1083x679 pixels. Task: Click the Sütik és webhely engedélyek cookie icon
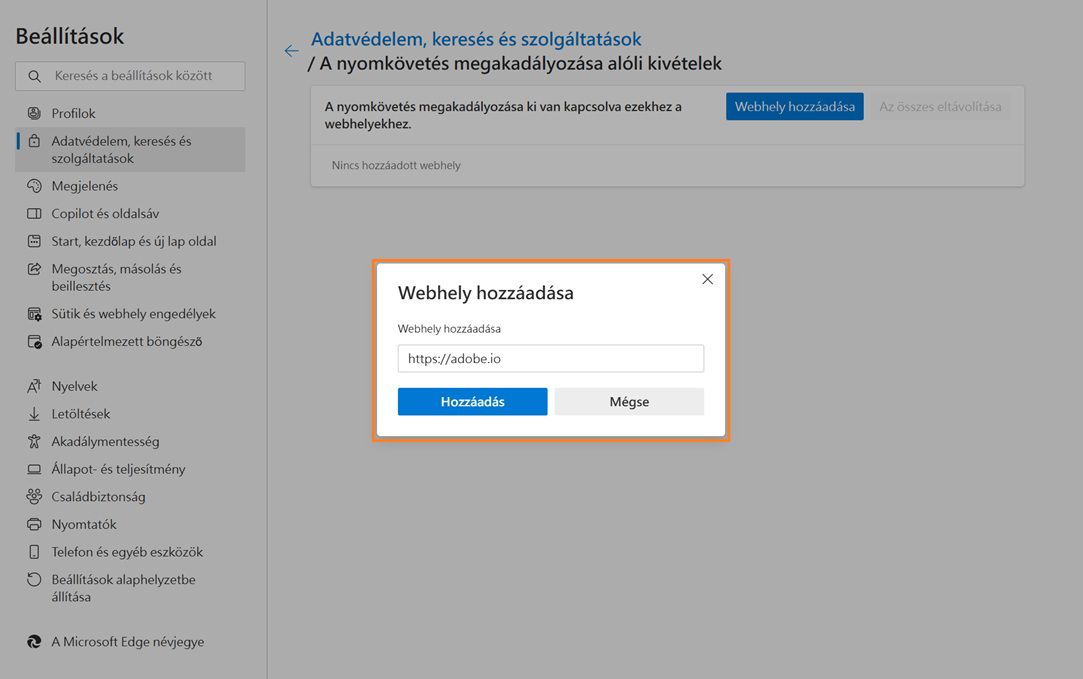[x=34, y=313]
